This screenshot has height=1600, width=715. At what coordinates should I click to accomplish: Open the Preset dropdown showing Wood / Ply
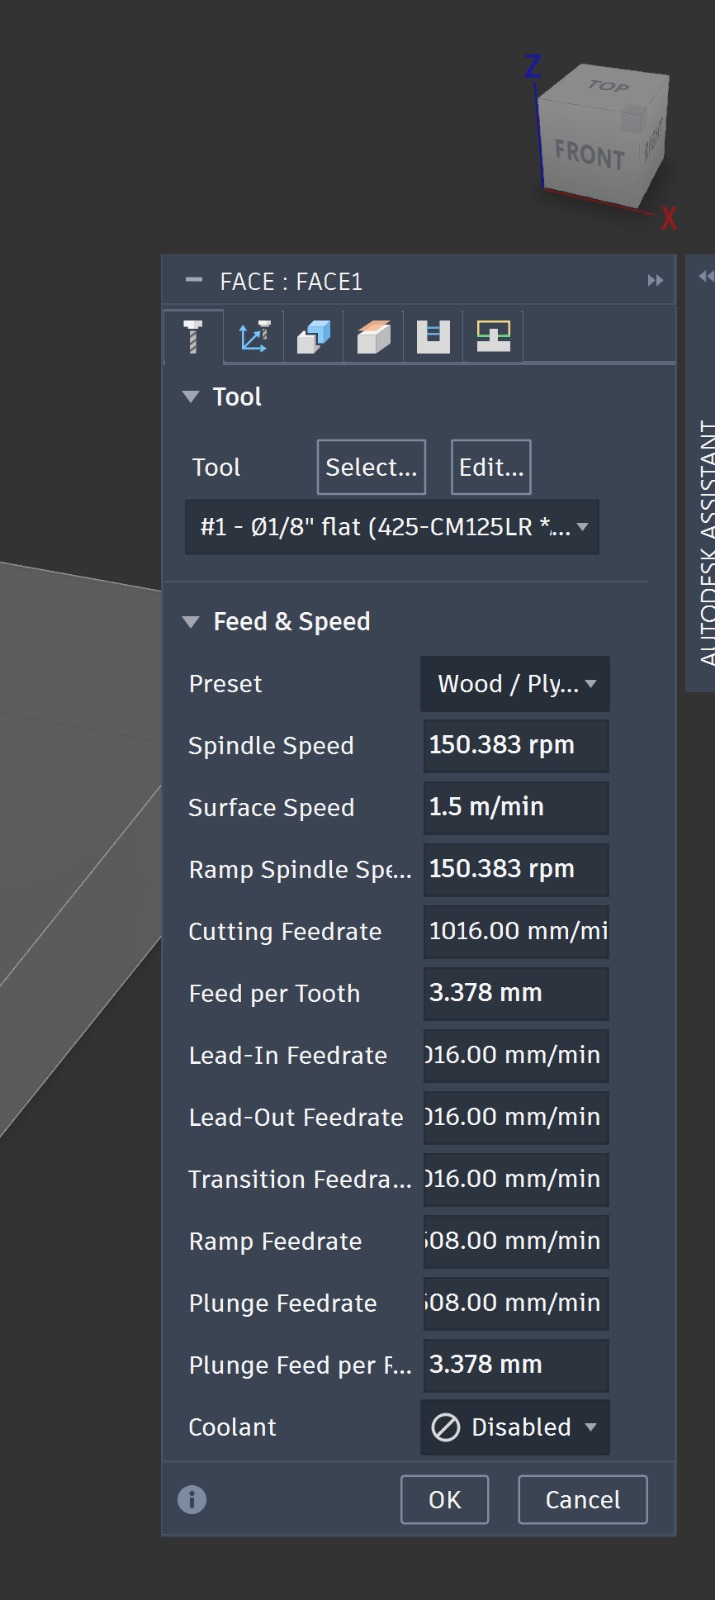515,684
